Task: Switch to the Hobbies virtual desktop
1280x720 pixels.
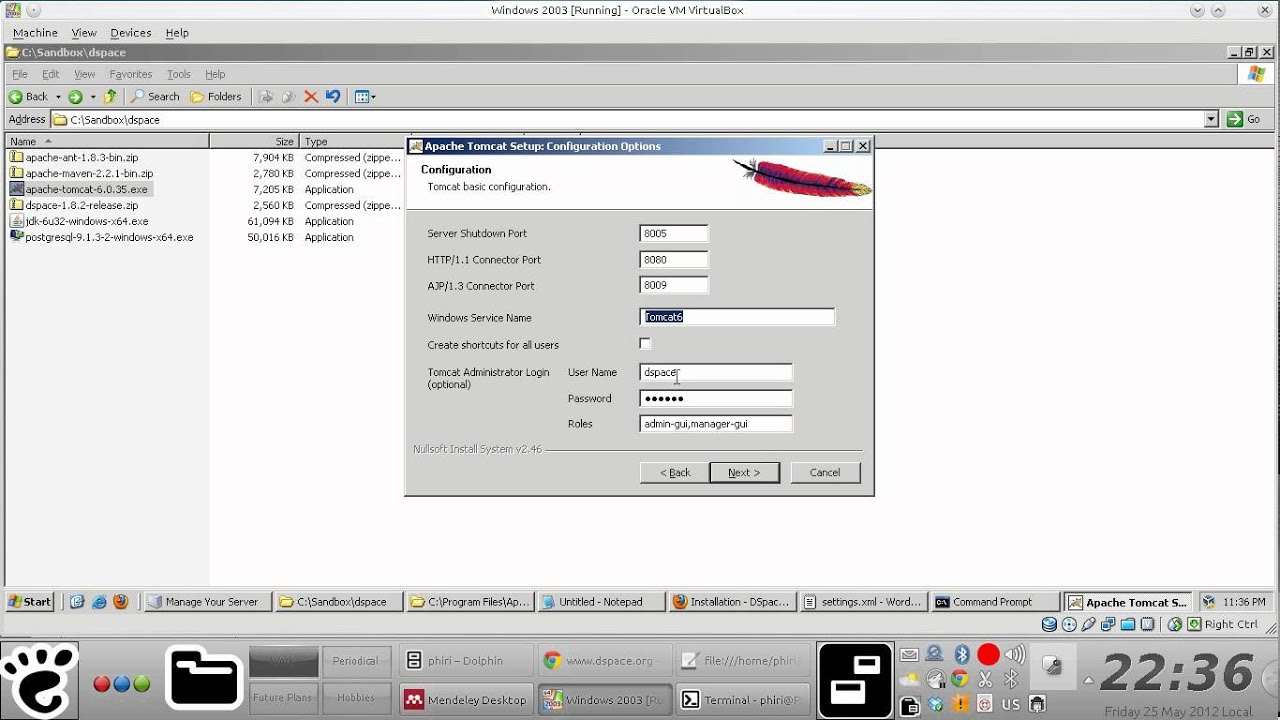Action: (356, 697)
